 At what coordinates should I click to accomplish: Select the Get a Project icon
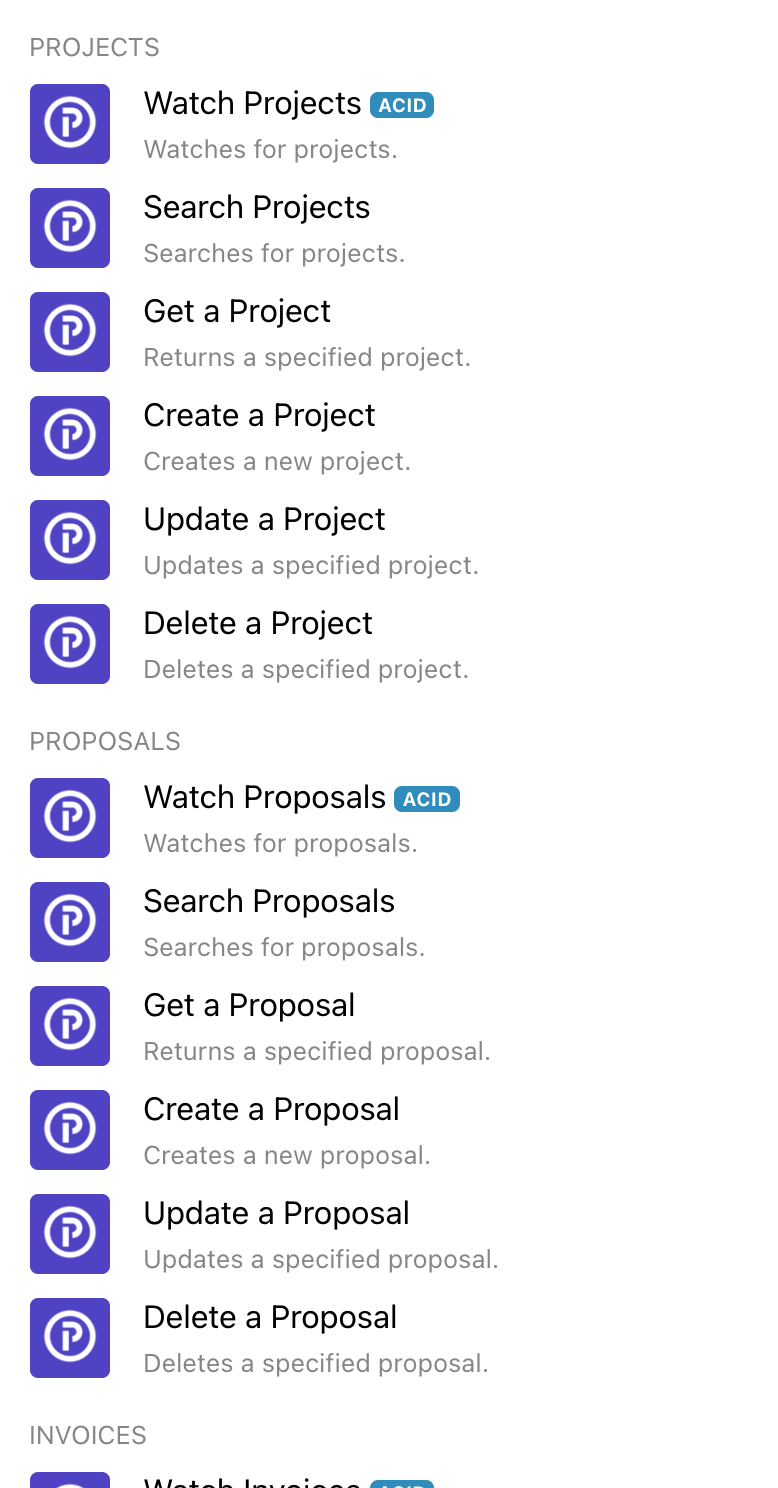(x=70, y=332)
